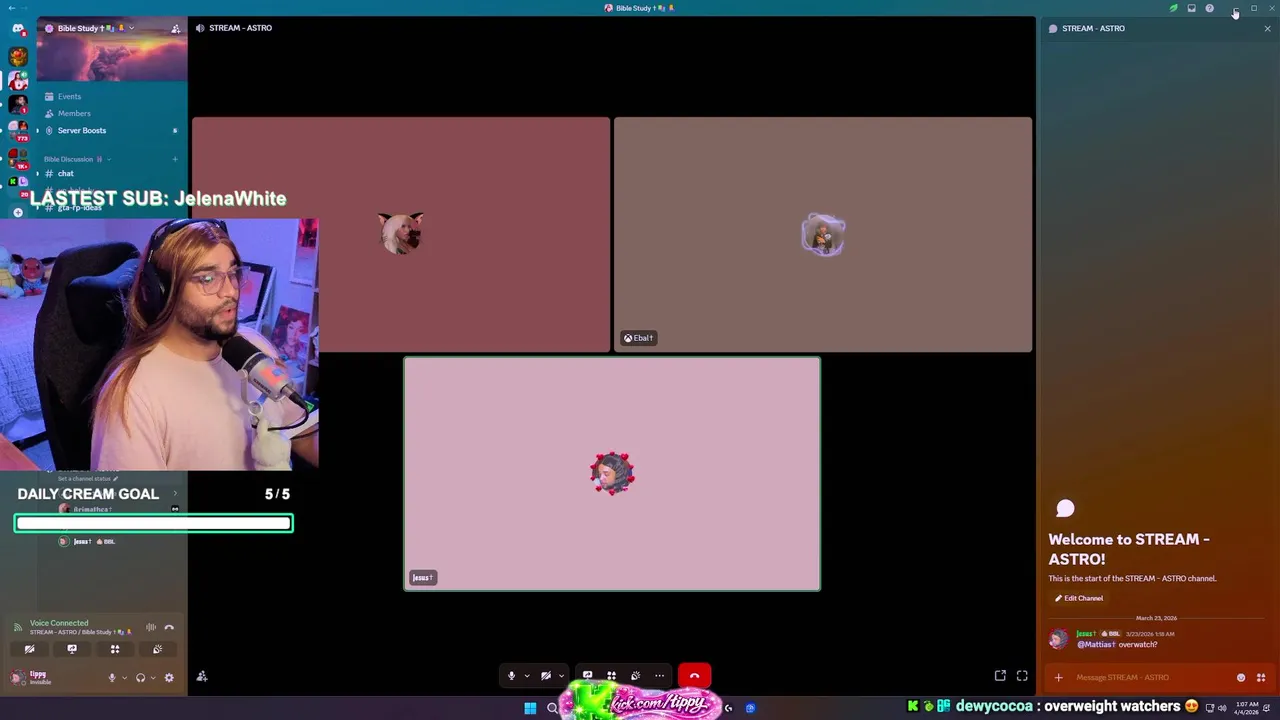Hang up with red disconnect button
This screenshot has height=720, width=1280.
point(694,676)
